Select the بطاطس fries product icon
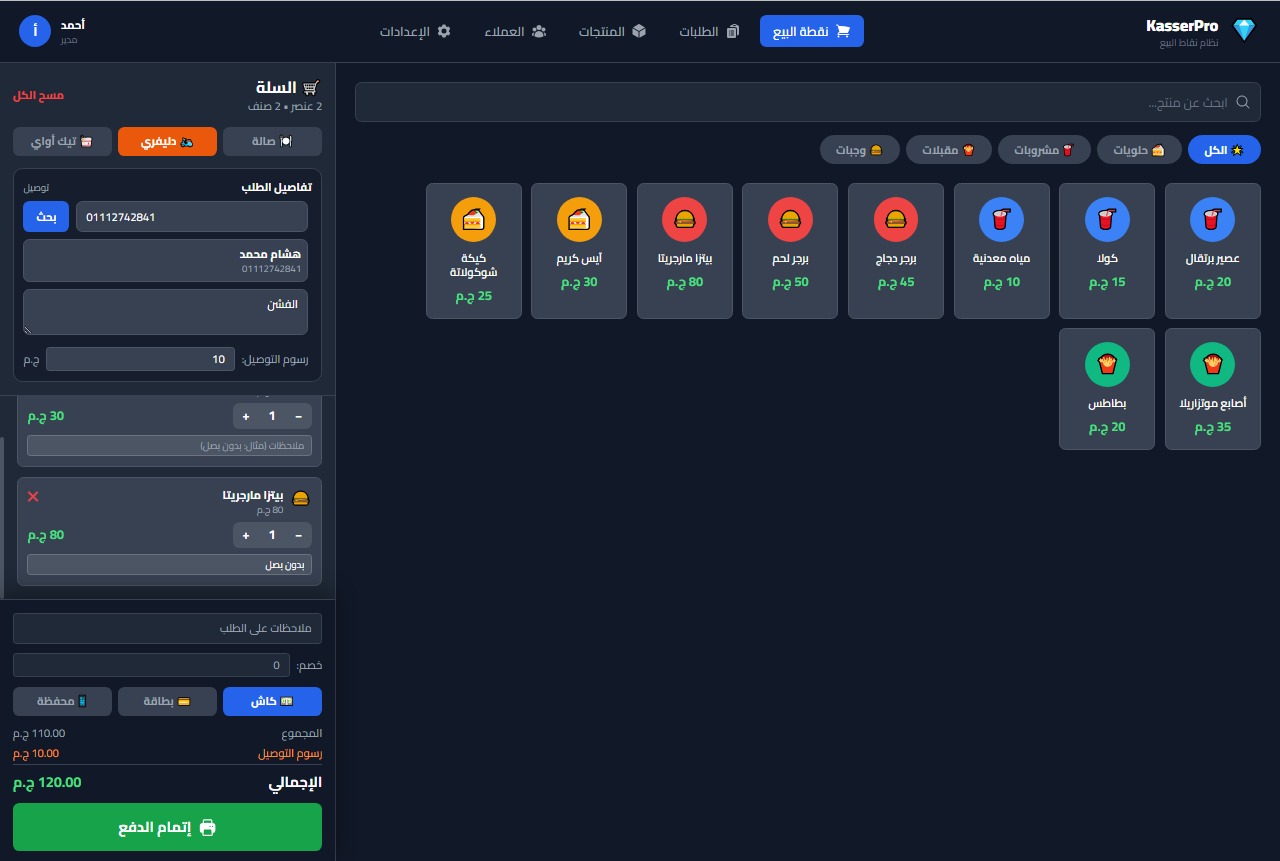 pyautogui.click(x=1107, y=364)
